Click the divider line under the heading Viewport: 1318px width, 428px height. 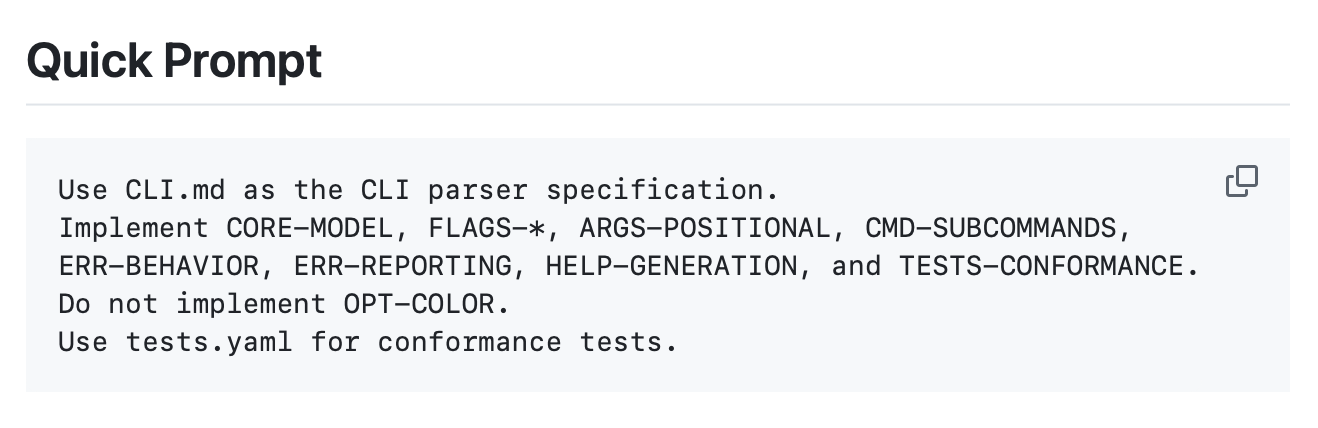657,104
